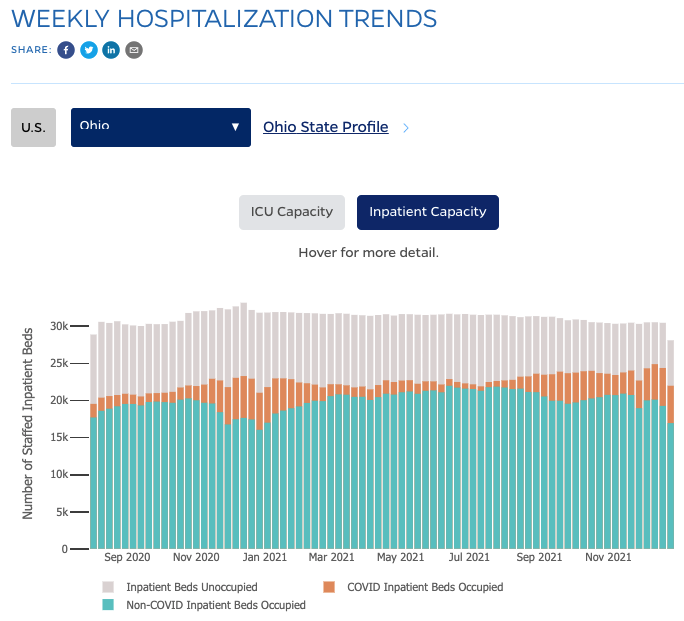Share via Twitter icon
The image size is (684, 621).
pos(89,50)
